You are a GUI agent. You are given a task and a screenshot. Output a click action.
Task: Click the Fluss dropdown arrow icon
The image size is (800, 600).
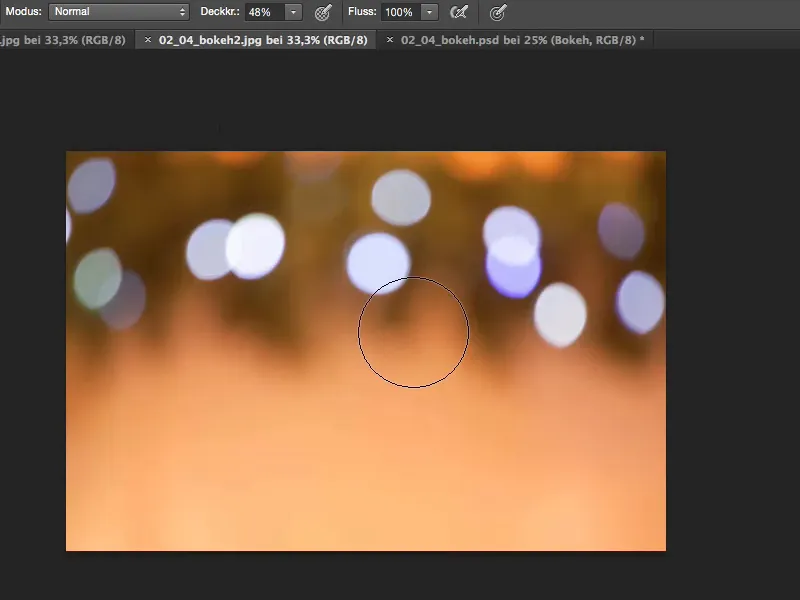coord(428,13)
